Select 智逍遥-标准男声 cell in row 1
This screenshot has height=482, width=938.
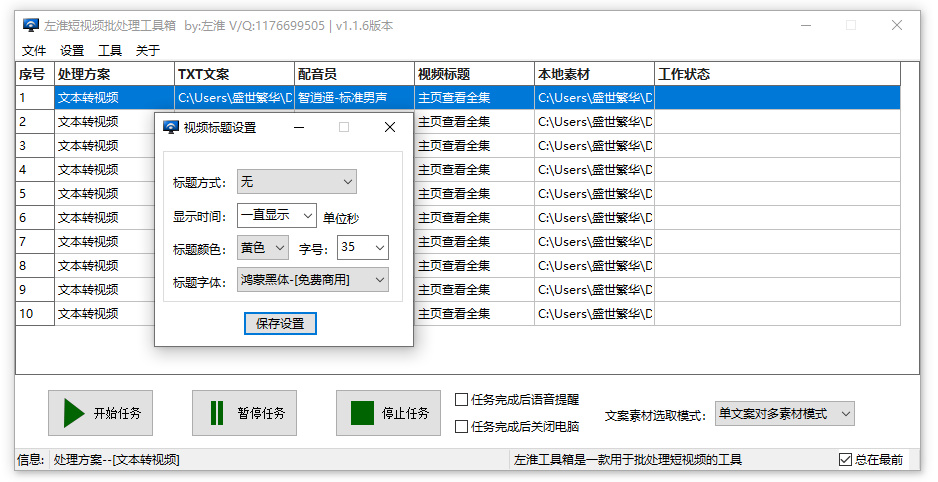click(x=354, y=97)
